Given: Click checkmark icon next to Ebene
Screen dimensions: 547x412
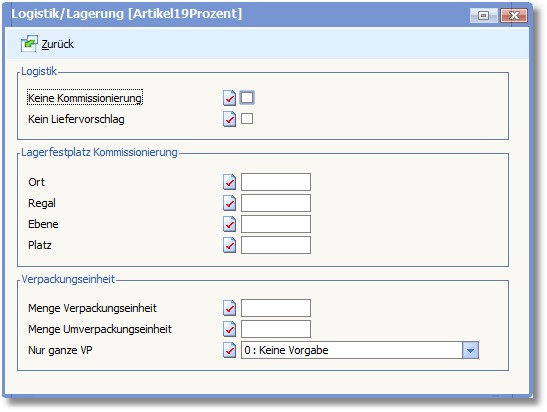Looking at the screenshot, I should 230,224.
